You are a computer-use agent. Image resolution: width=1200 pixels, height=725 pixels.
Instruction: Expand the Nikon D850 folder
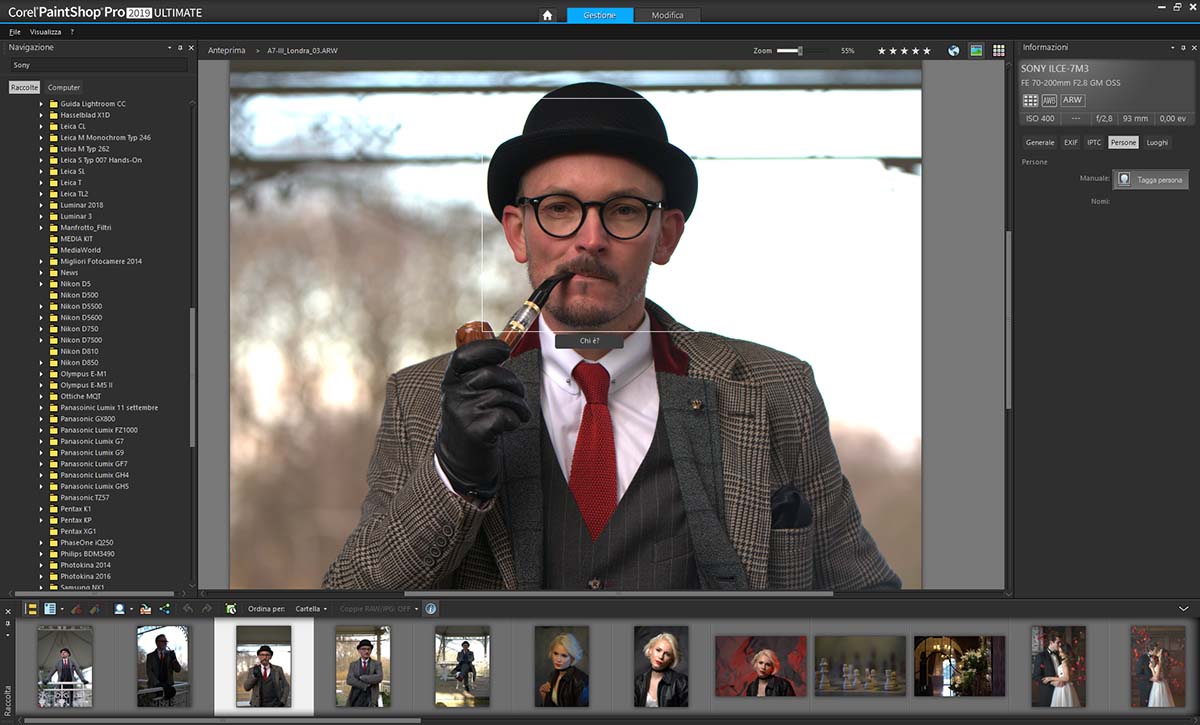click(x=42, y=362)
